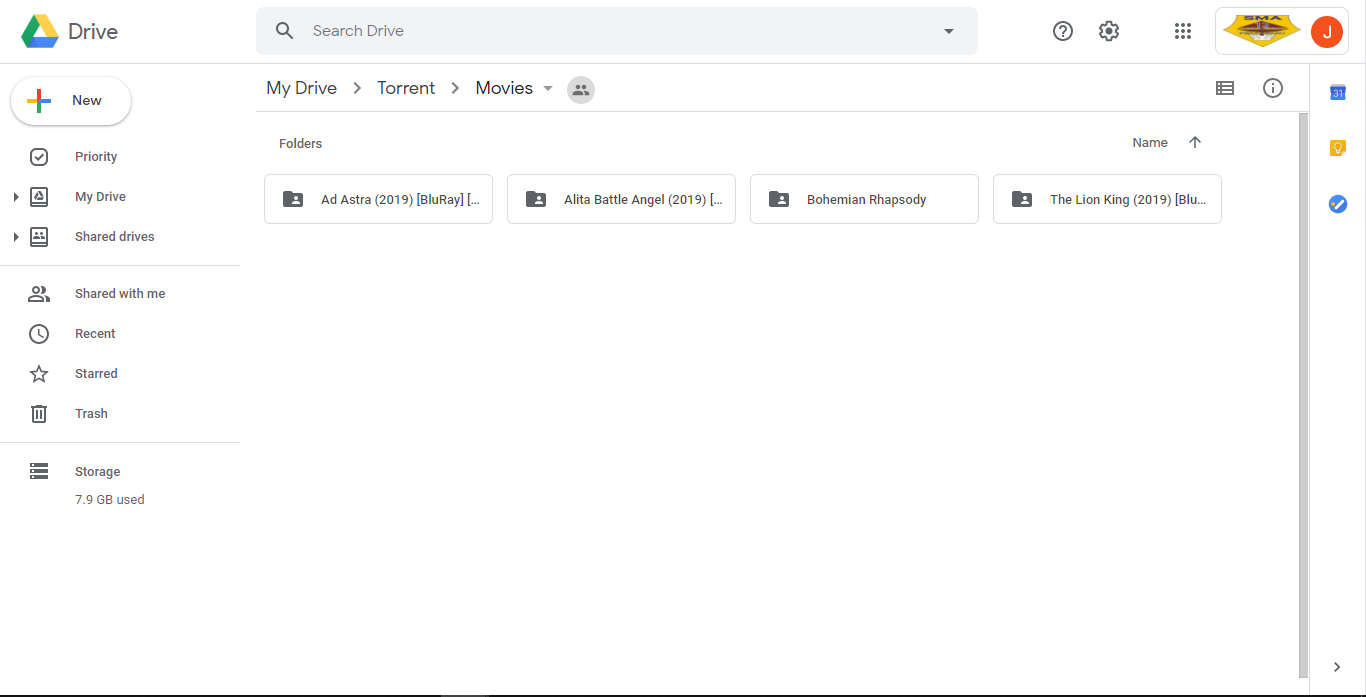Open search options dropdown arrow

tap(949, 31)
